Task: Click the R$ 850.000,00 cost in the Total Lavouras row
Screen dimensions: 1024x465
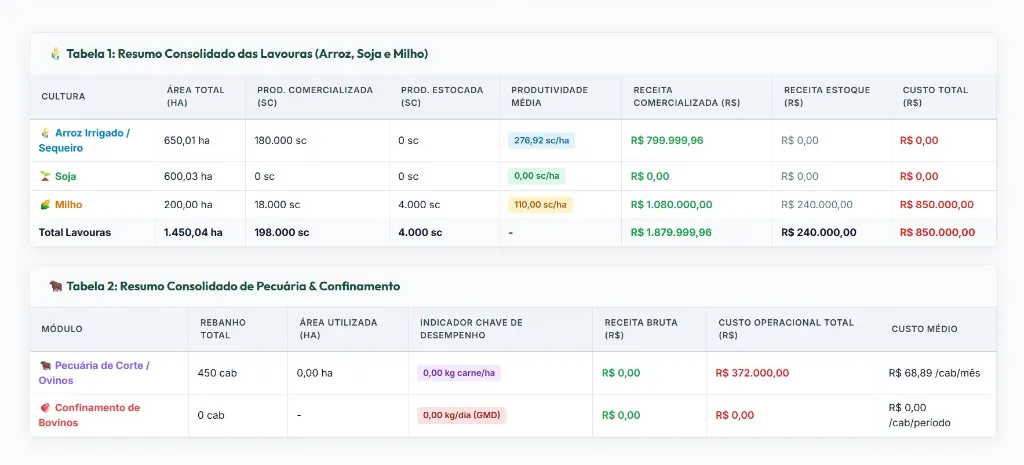Action: [937, 232]
